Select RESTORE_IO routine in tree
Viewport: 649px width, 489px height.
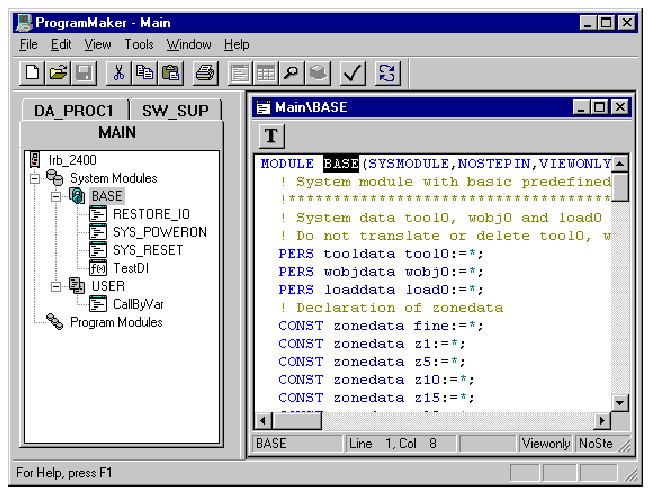(x=151, y=214)
